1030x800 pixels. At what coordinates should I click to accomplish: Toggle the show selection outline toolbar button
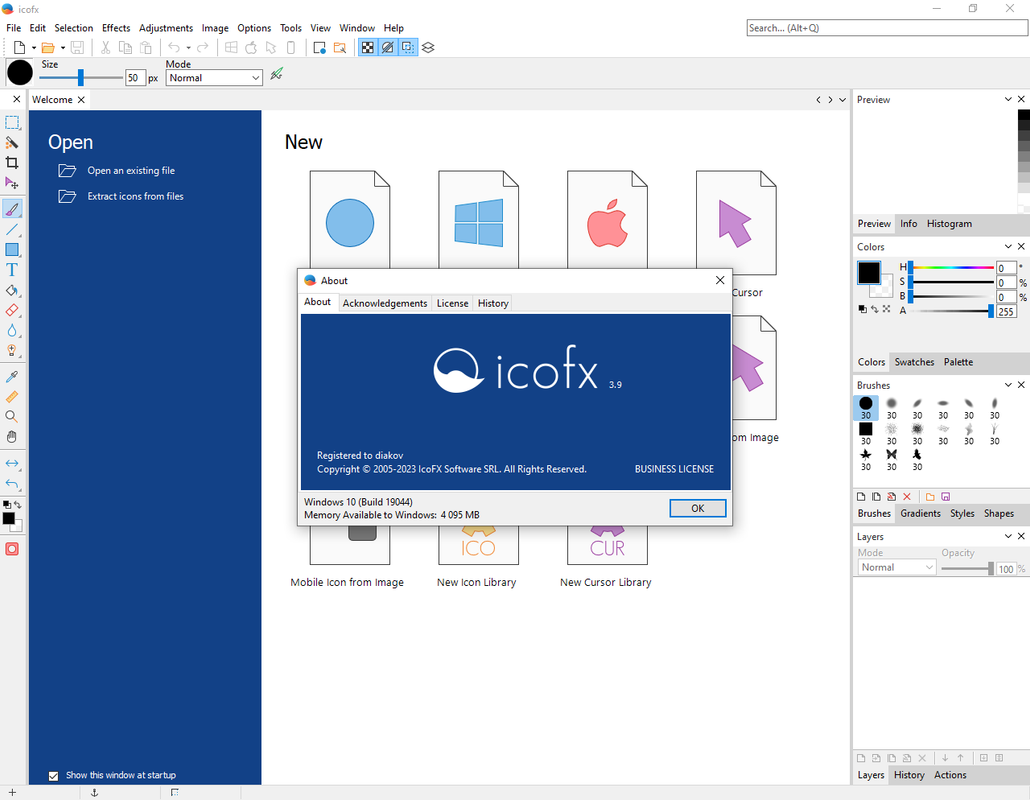pyautogui.click(x=408, y=47)
